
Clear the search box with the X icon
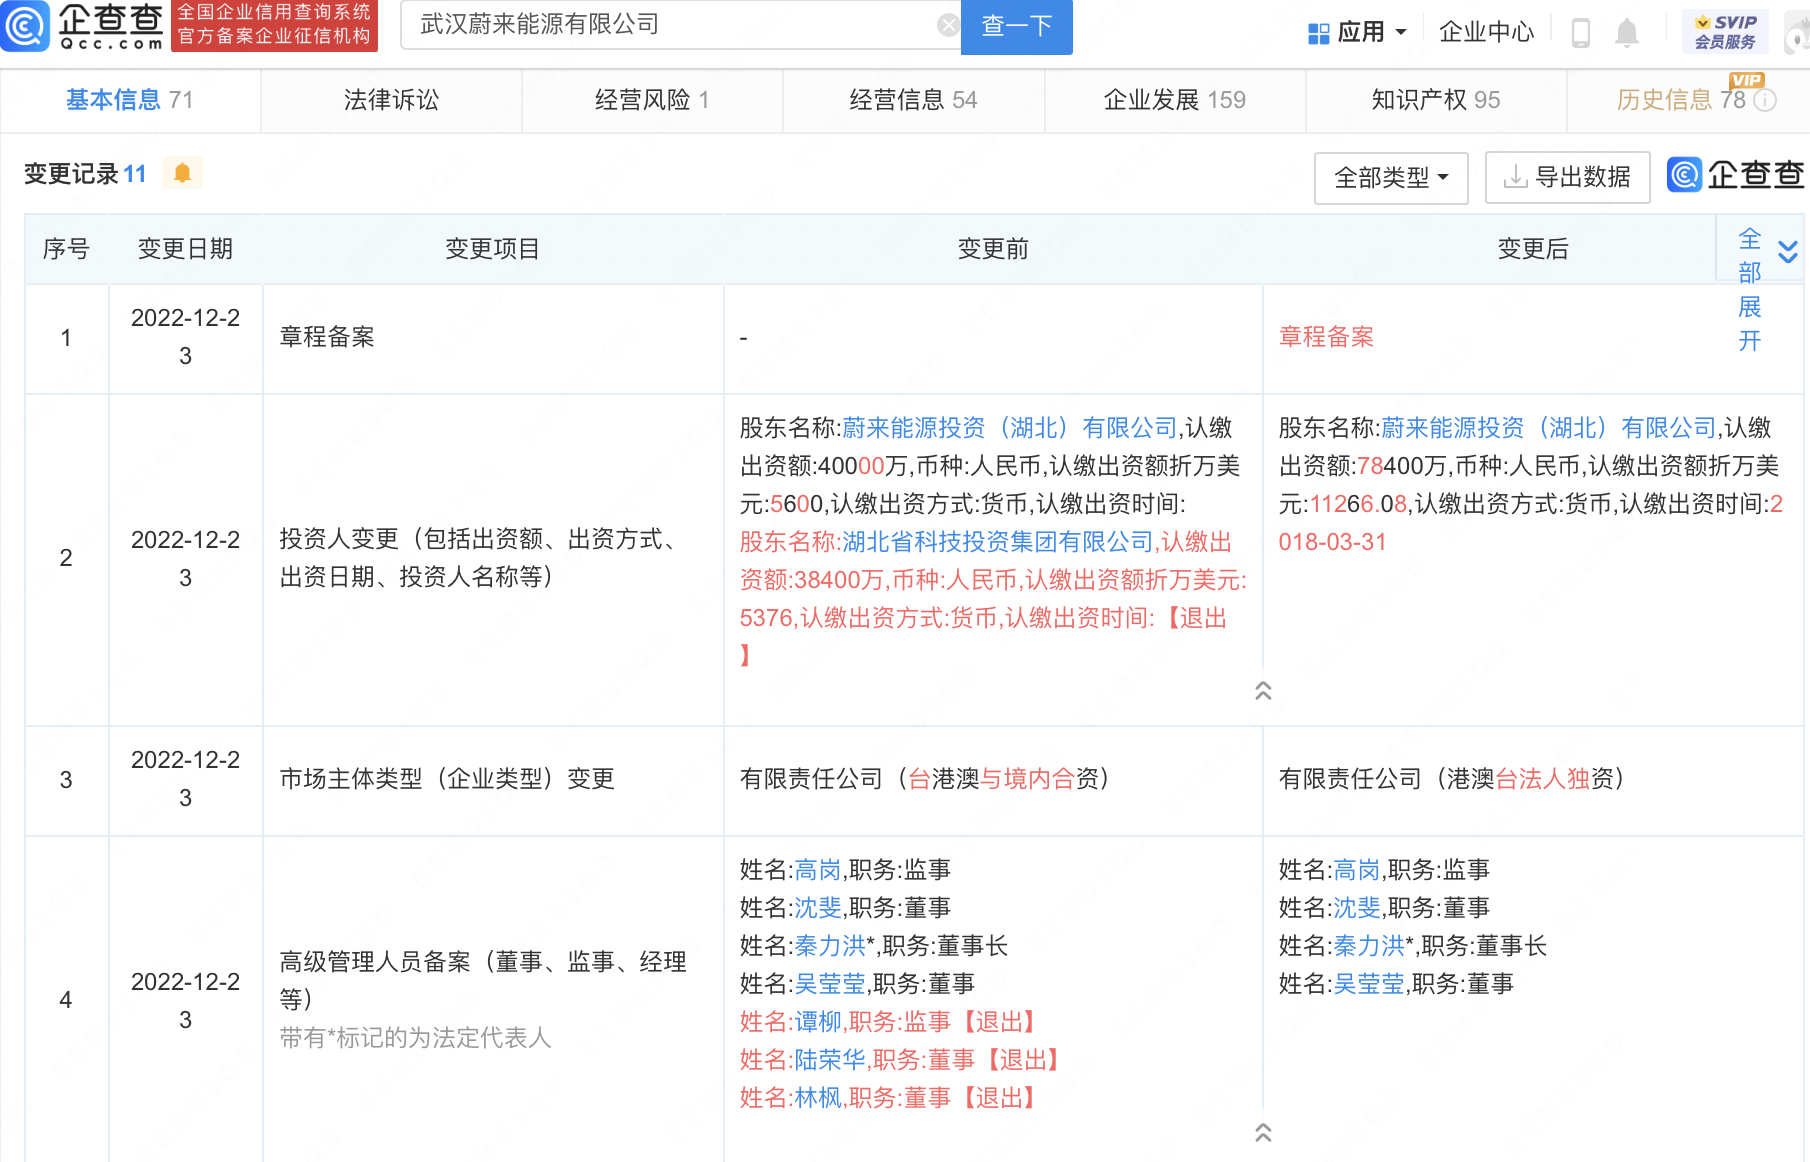948,25
